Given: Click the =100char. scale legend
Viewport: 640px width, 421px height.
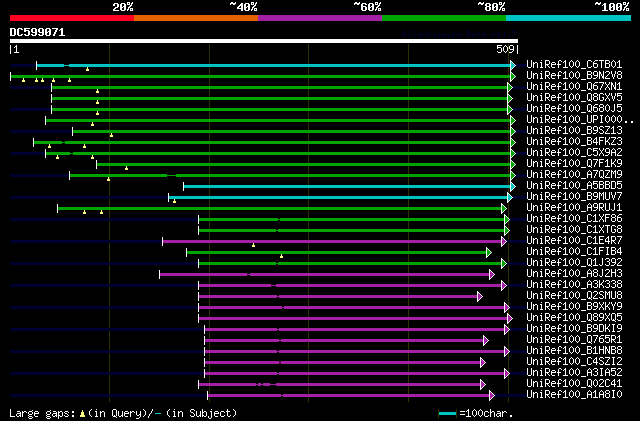Looking at the screenshot, I should click(x=476, y=413).
